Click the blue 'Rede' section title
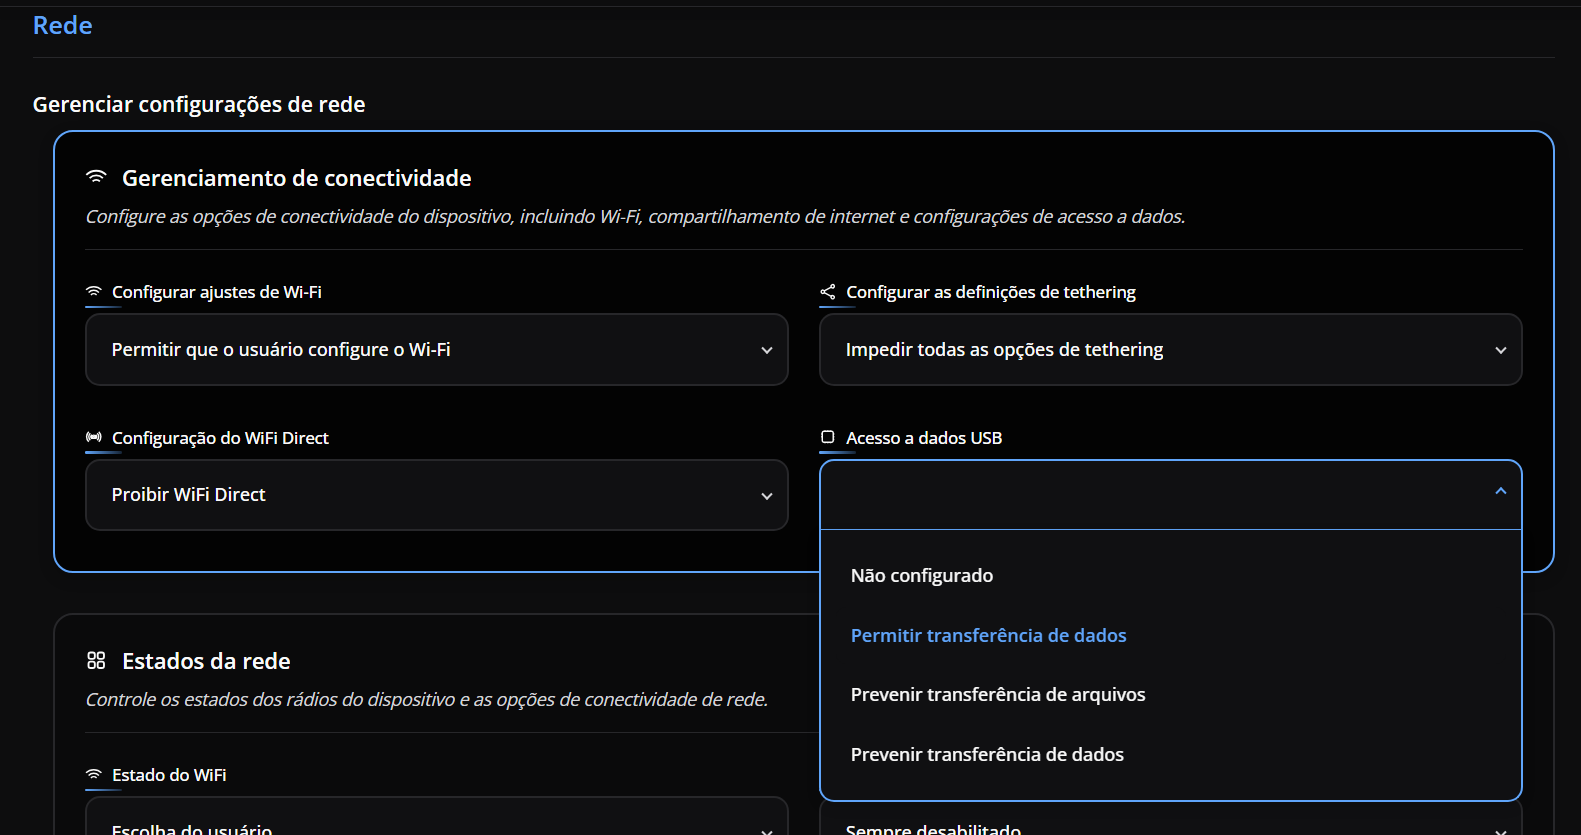The height and width of the screenshot is (835, 1581). [x=62, y=26]
